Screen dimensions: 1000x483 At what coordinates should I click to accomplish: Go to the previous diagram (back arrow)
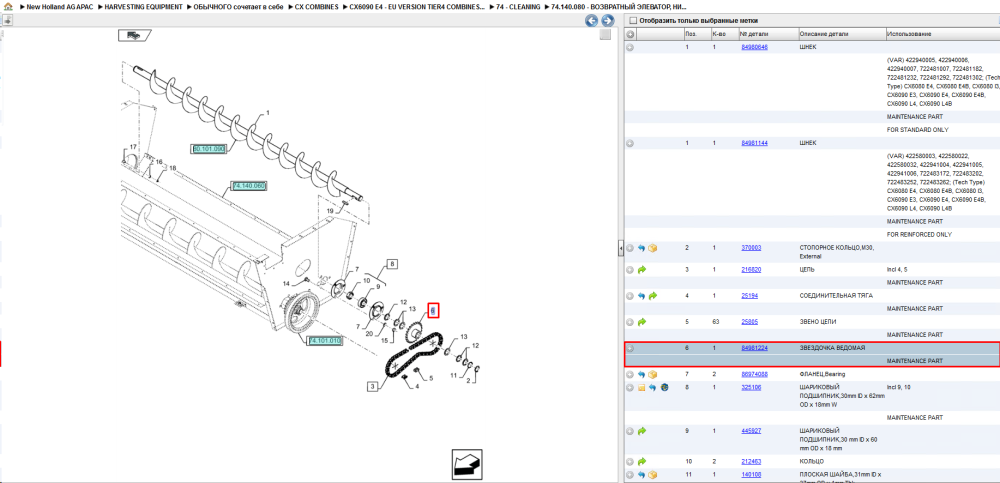coord(592,21)
